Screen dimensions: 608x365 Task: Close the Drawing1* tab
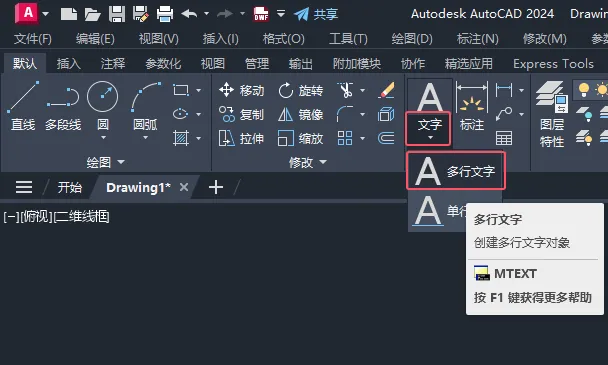[184, 187]
